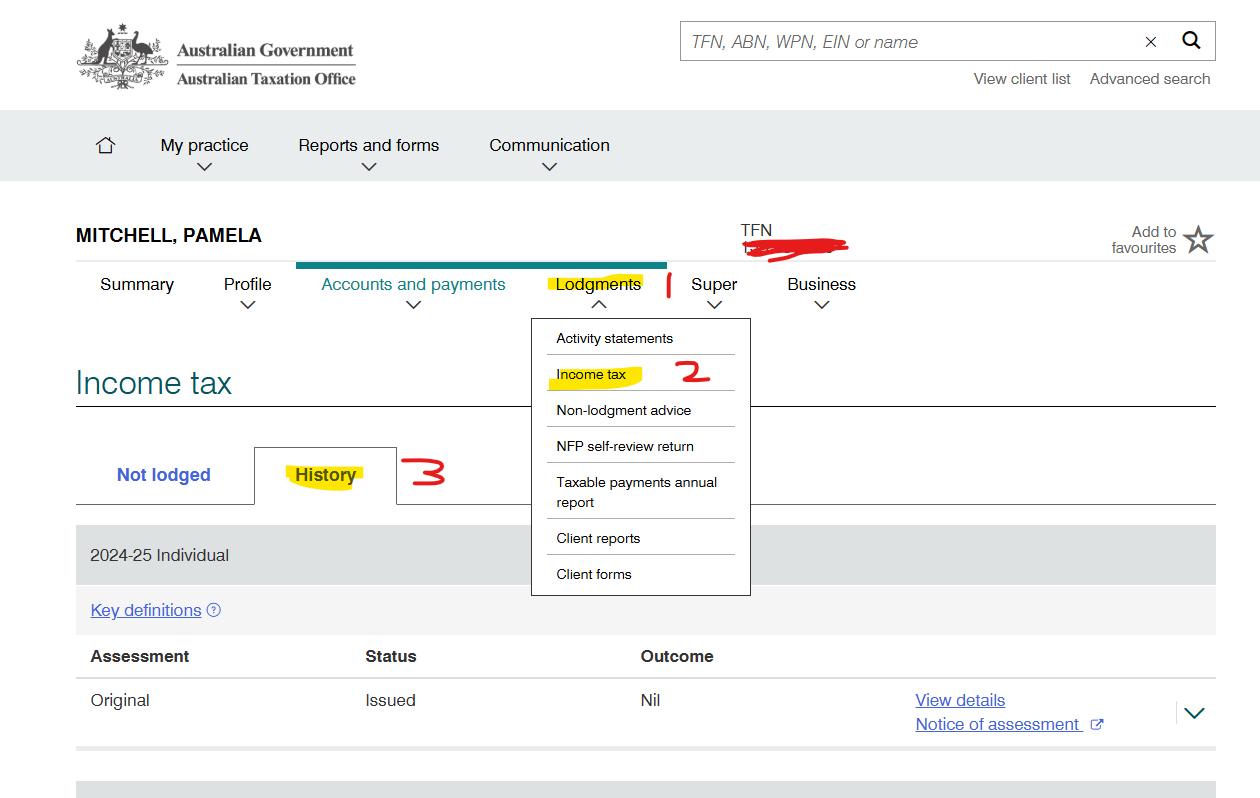
Task: Click the Original assessment cell
Action: point(120,700)
